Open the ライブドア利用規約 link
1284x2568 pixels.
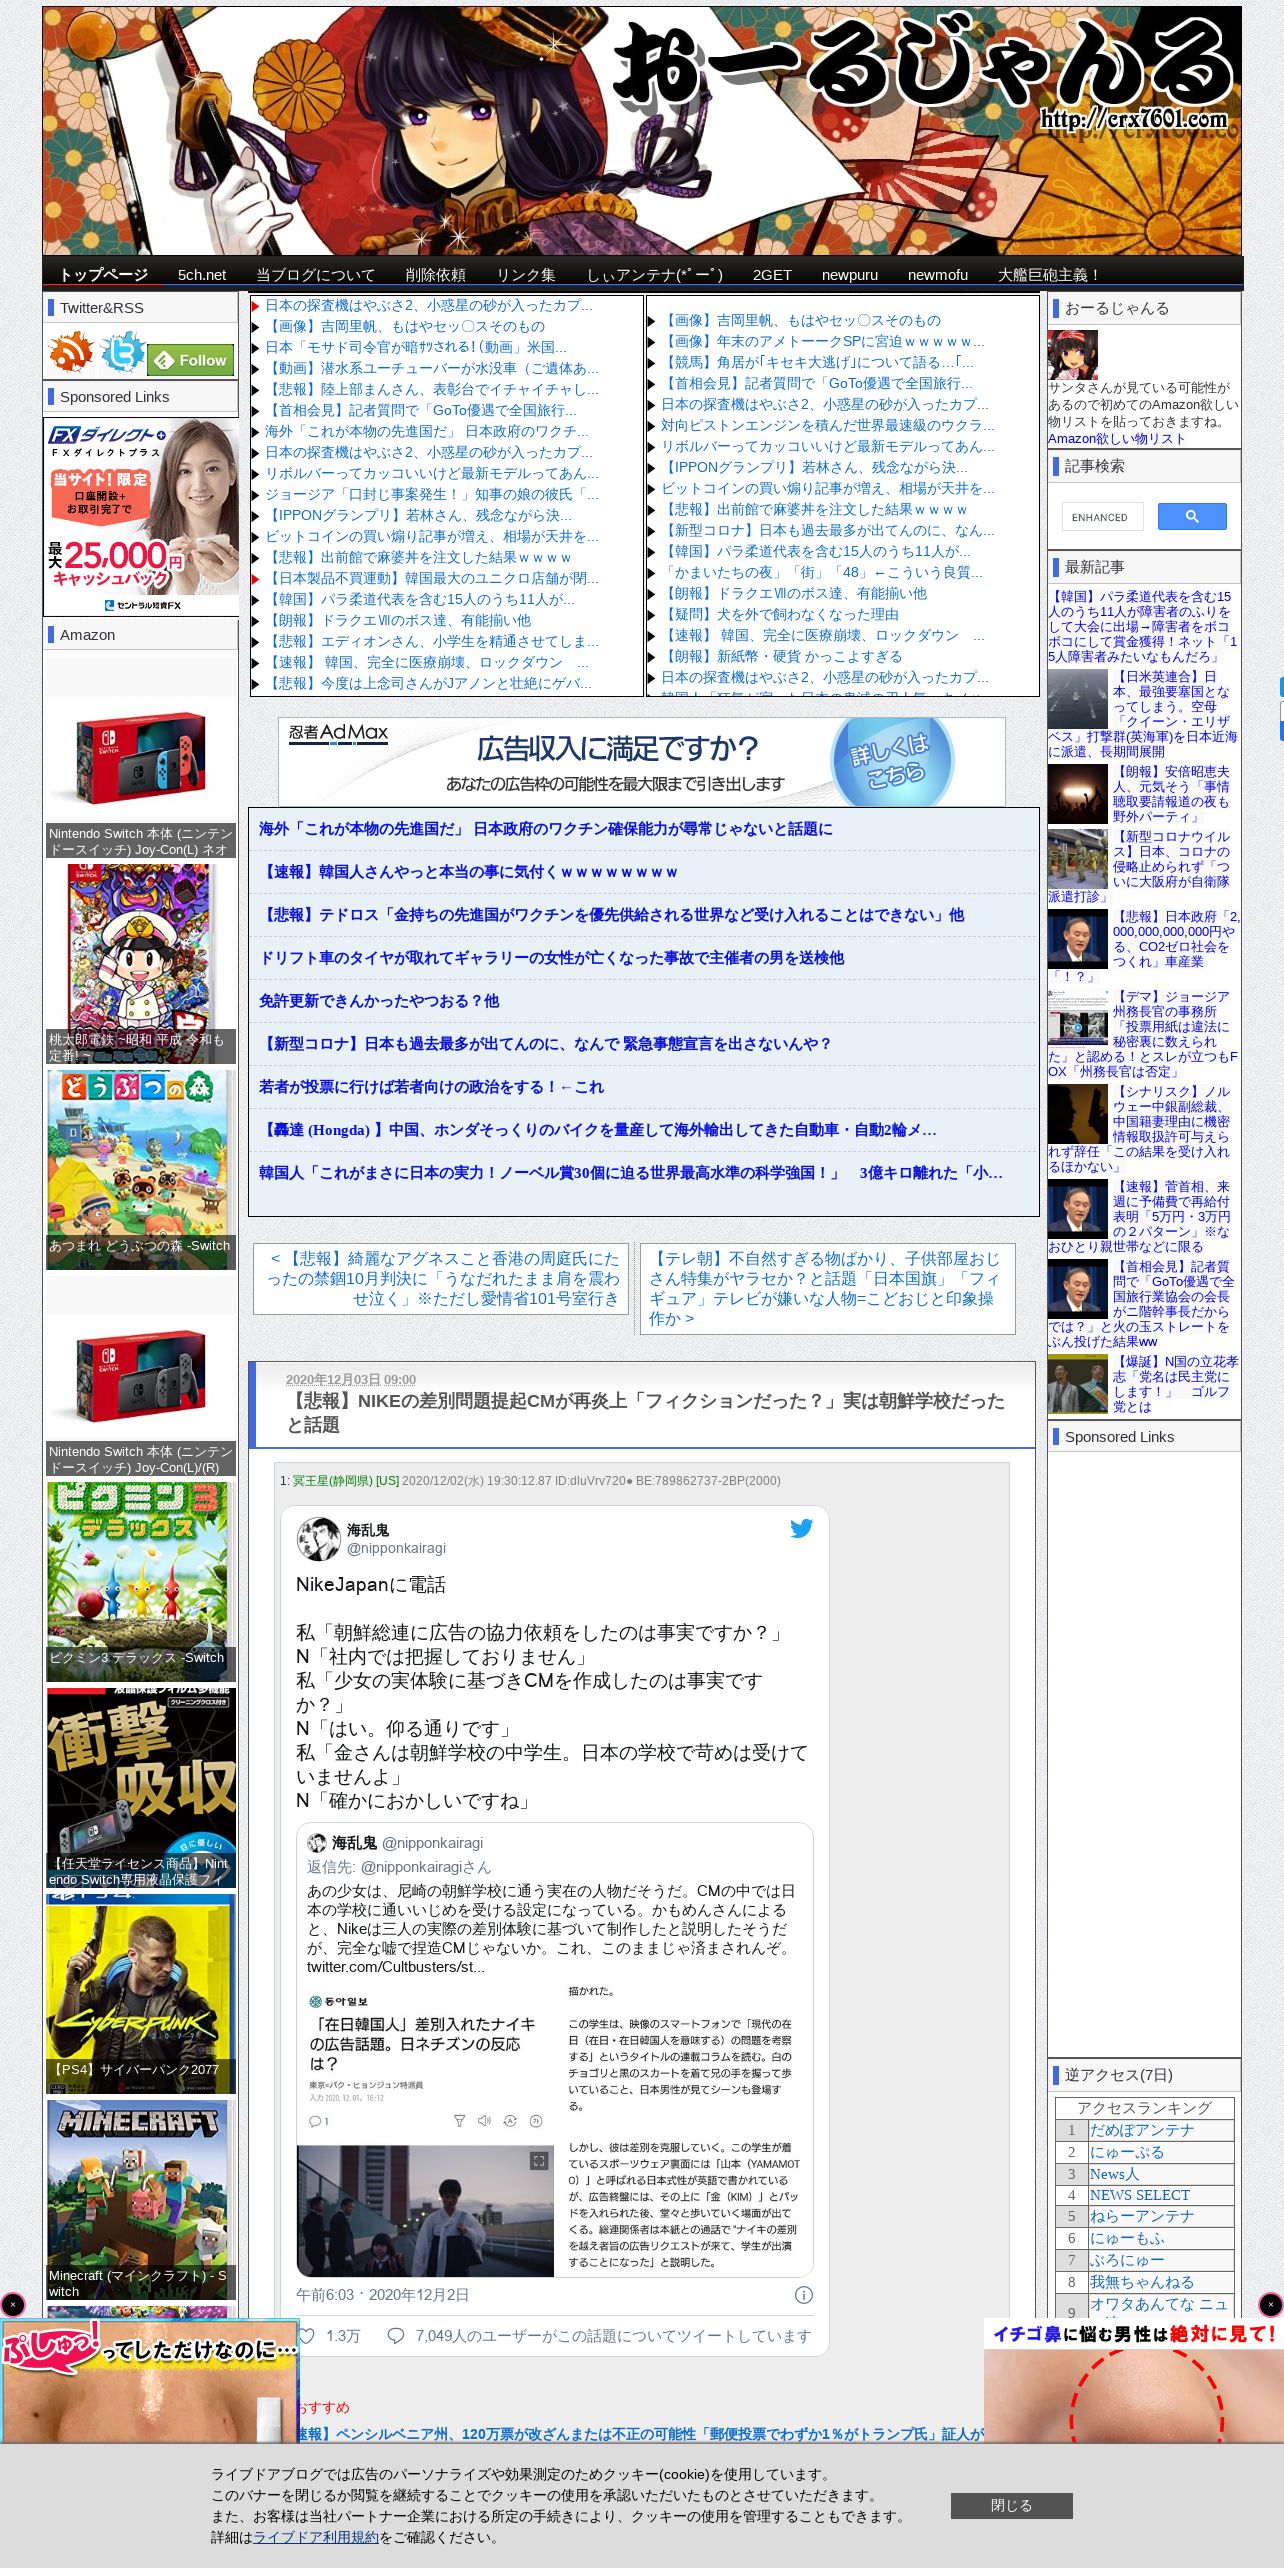click(x=316, y=2537)
